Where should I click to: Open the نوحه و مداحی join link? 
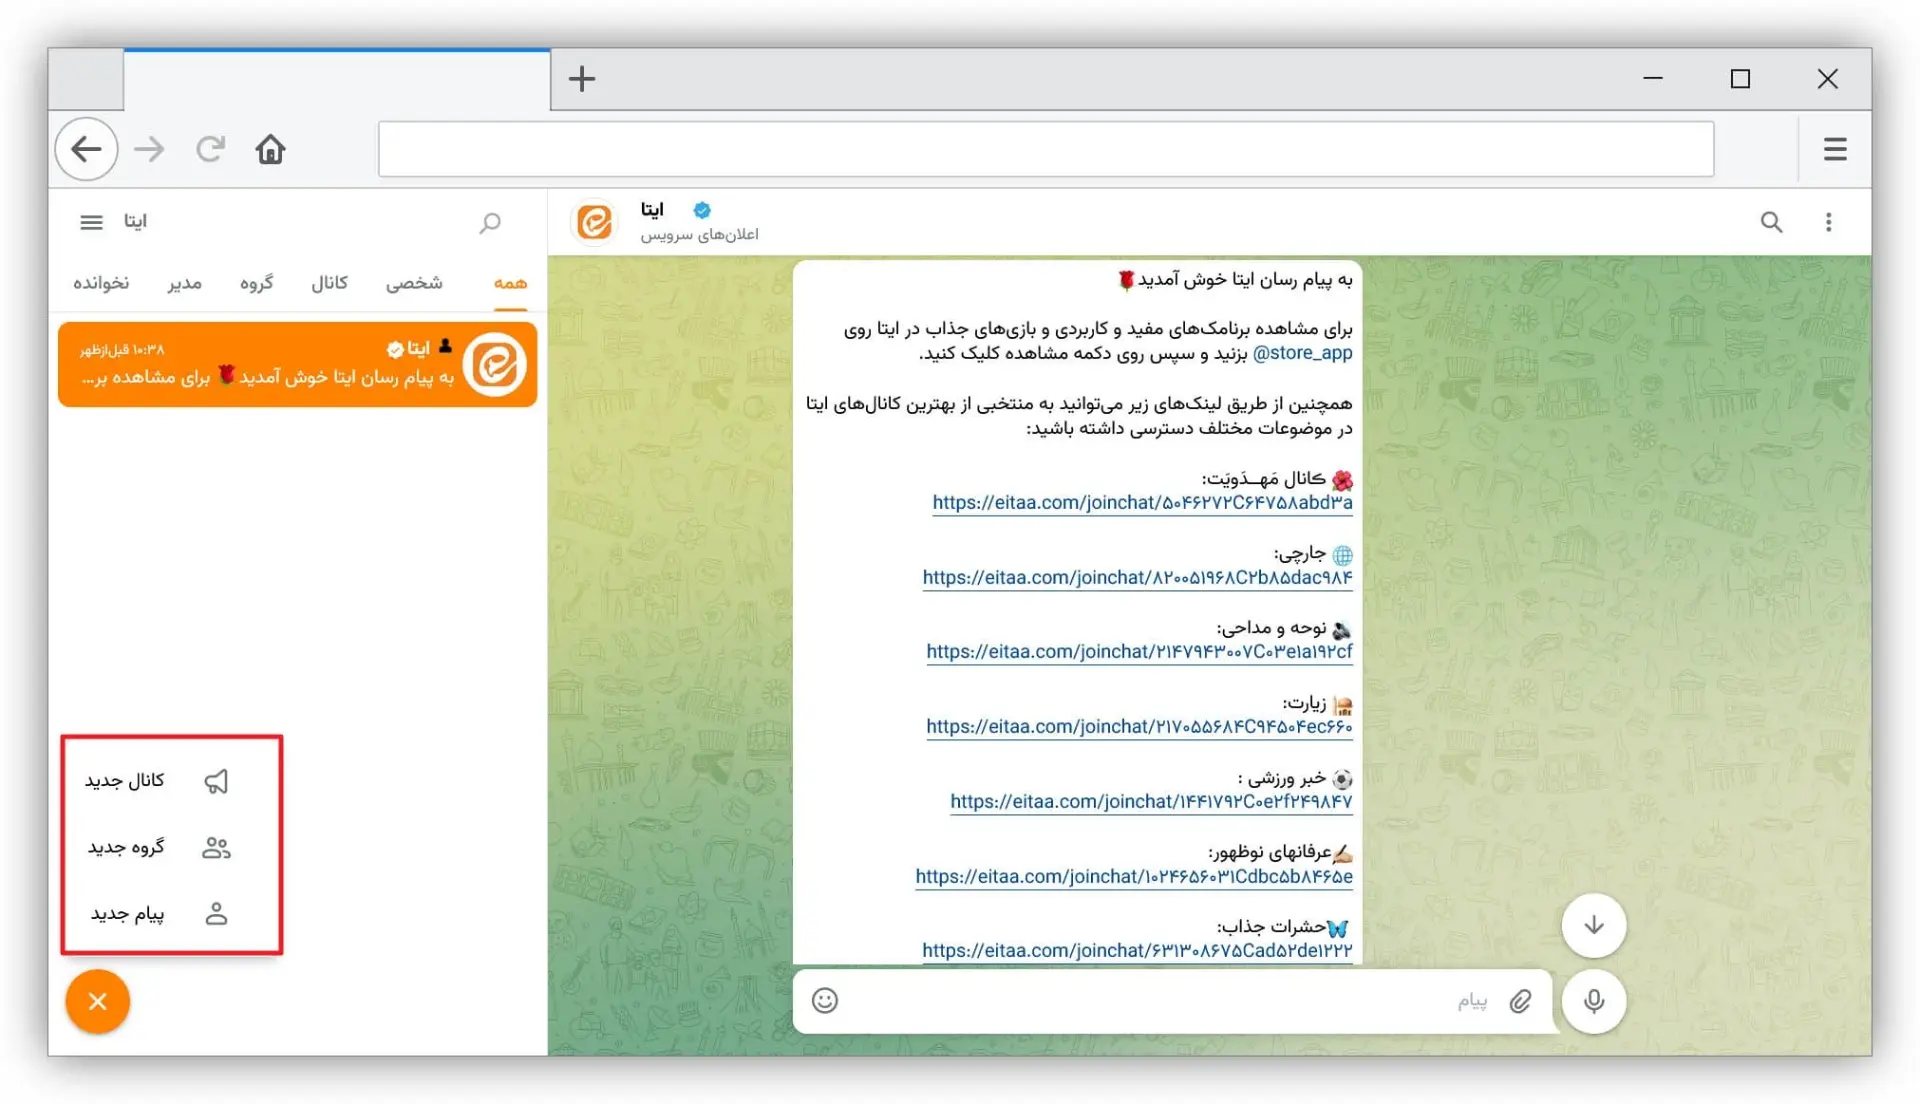(1139, 652)
